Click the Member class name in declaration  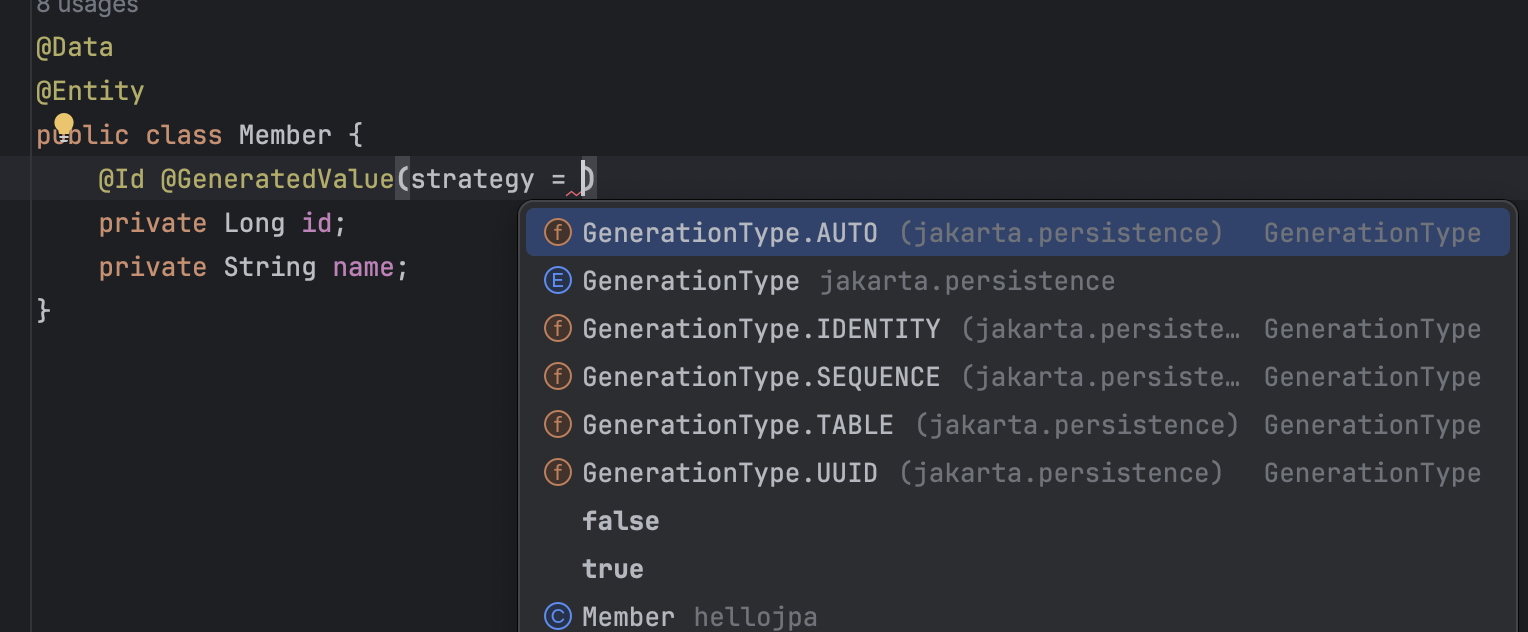pyautogui.click(x=285, y=135)
